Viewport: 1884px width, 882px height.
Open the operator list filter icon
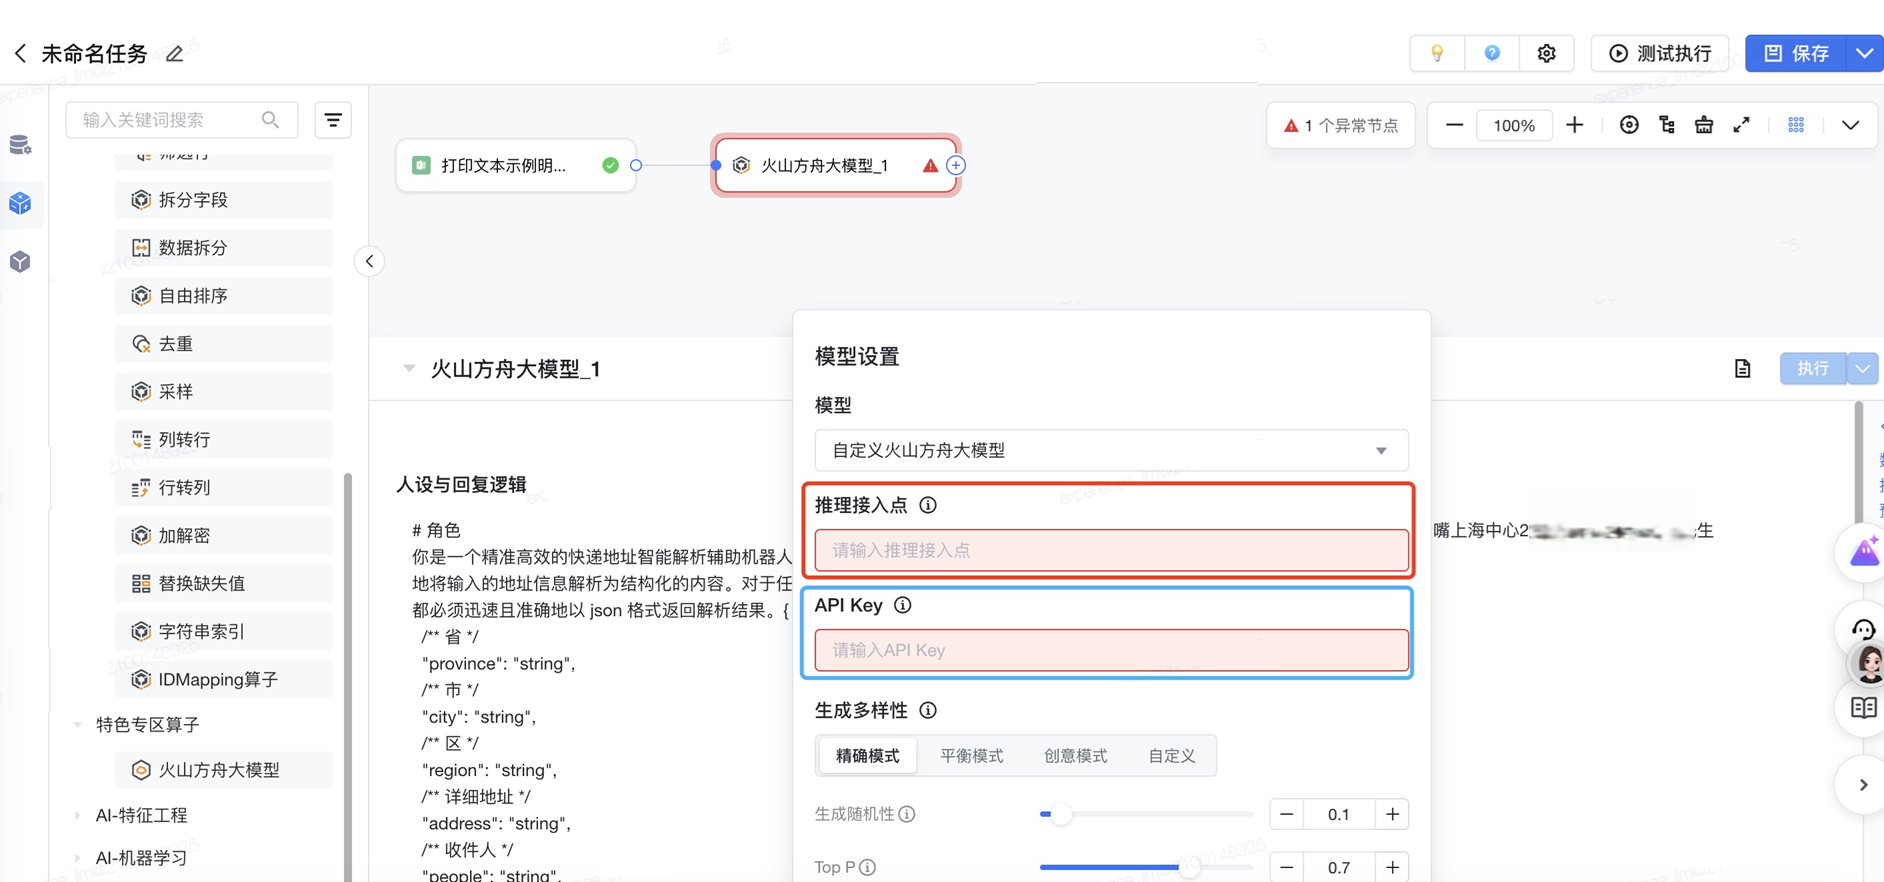point(333,120)
